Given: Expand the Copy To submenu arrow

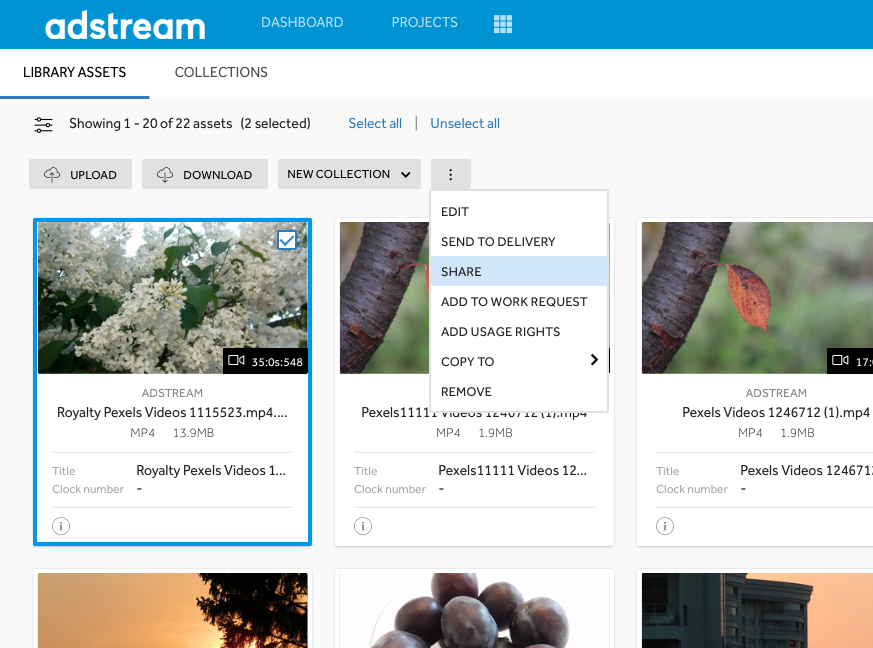Looking at the screenshot, I should 594,360.
